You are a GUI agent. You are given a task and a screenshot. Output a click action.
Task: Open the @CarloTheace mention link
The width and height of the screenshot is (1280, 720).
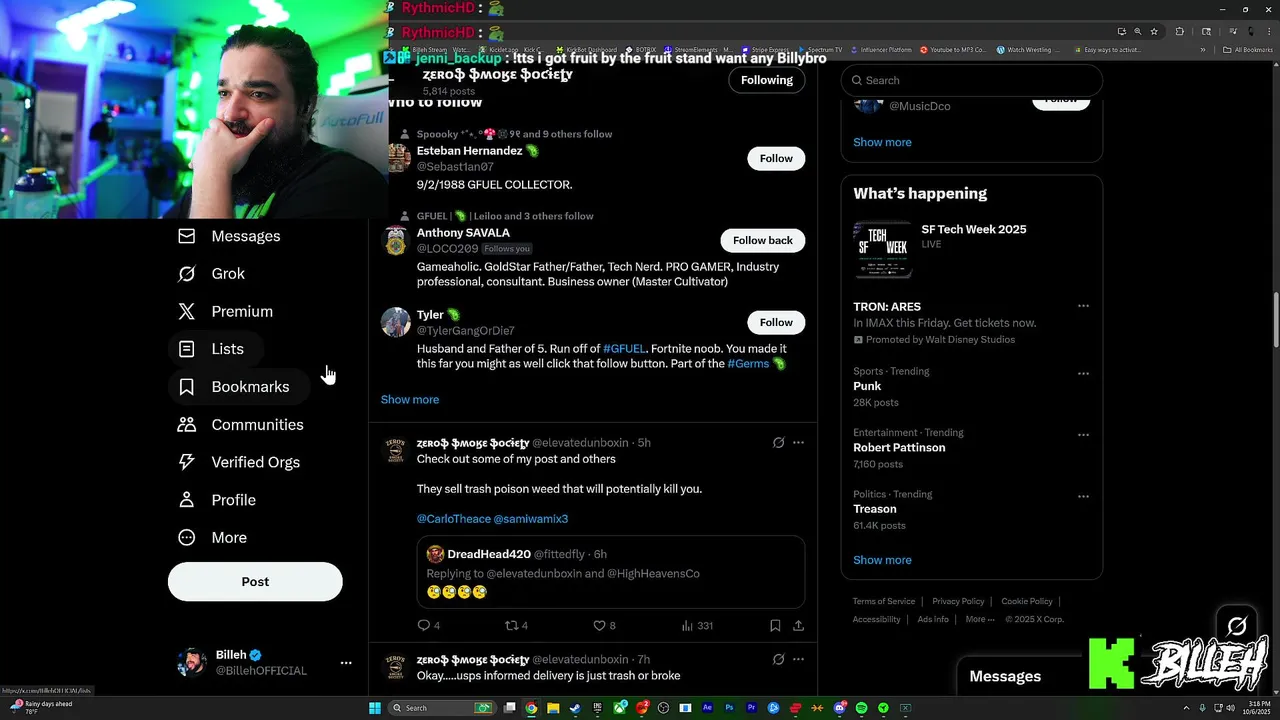453,519
